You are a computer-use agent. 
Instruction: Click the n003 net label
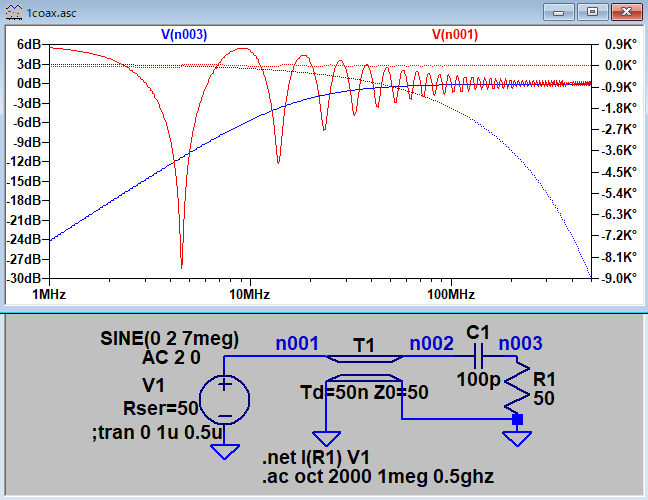click(x=520, y=344)
